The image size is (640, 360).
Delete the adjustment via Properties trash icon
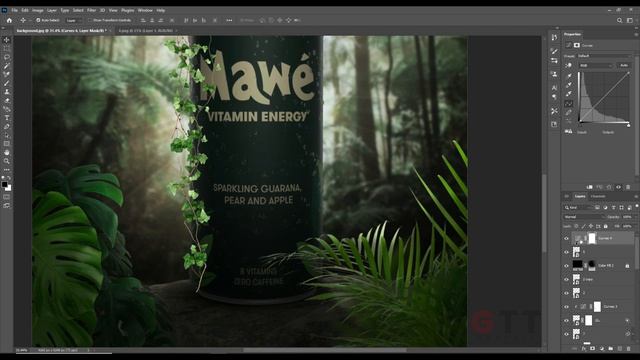(x=628, y=187)
